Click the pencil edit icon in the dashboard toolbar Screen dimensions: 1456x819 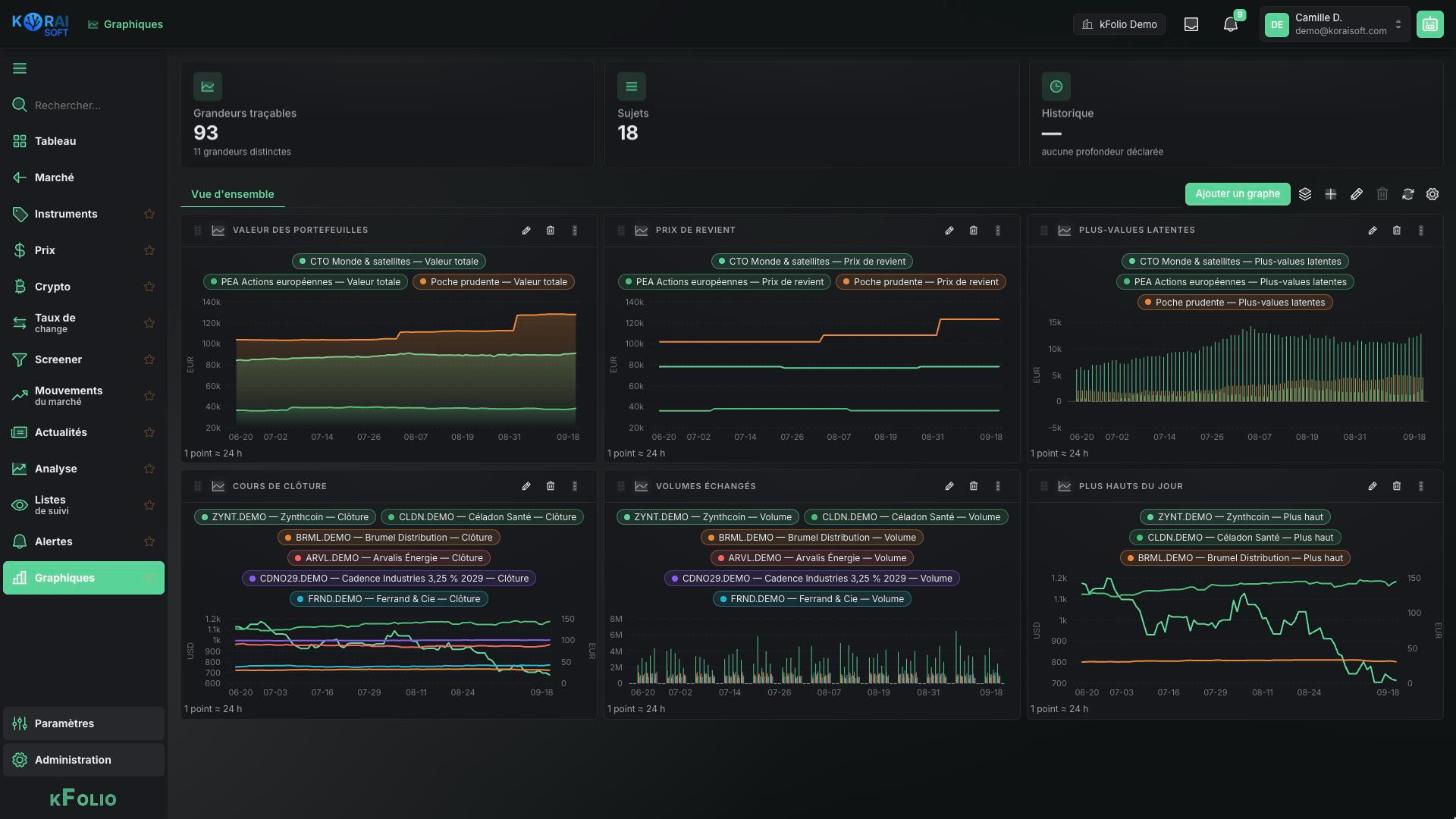(x=1356, y=194)
